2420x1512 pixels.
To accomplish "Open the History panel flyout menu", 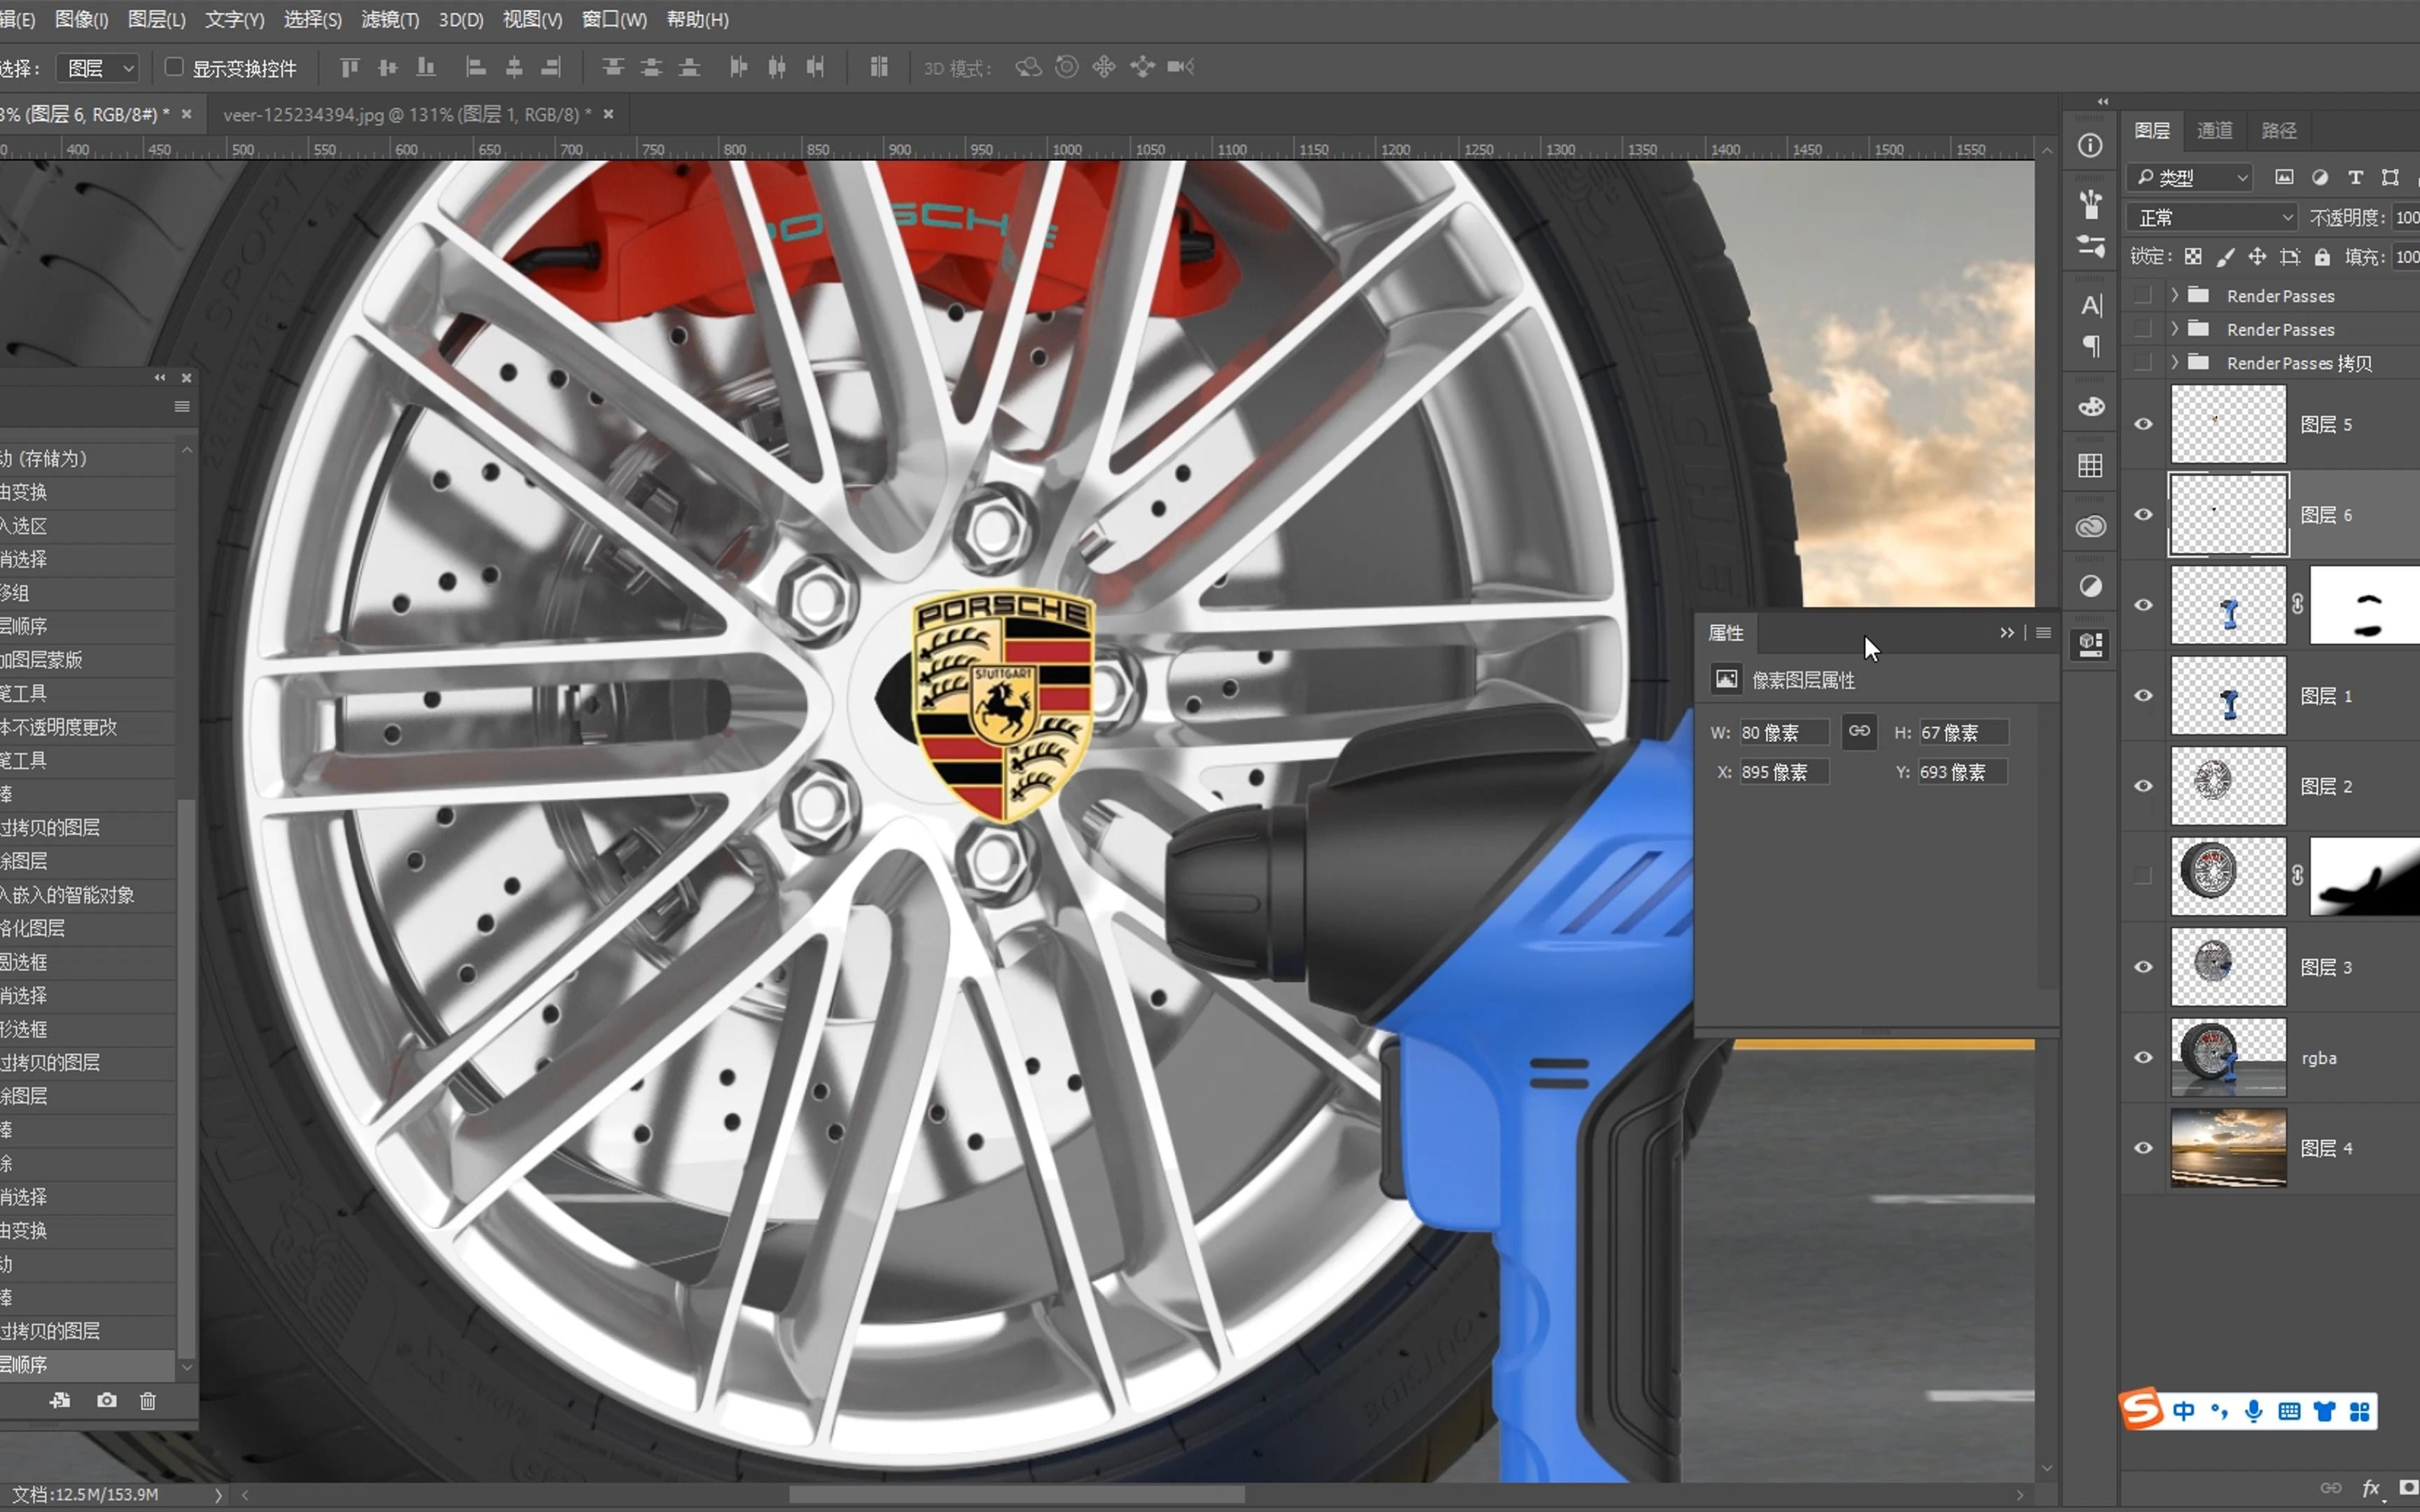I will [x=182, y=406].
